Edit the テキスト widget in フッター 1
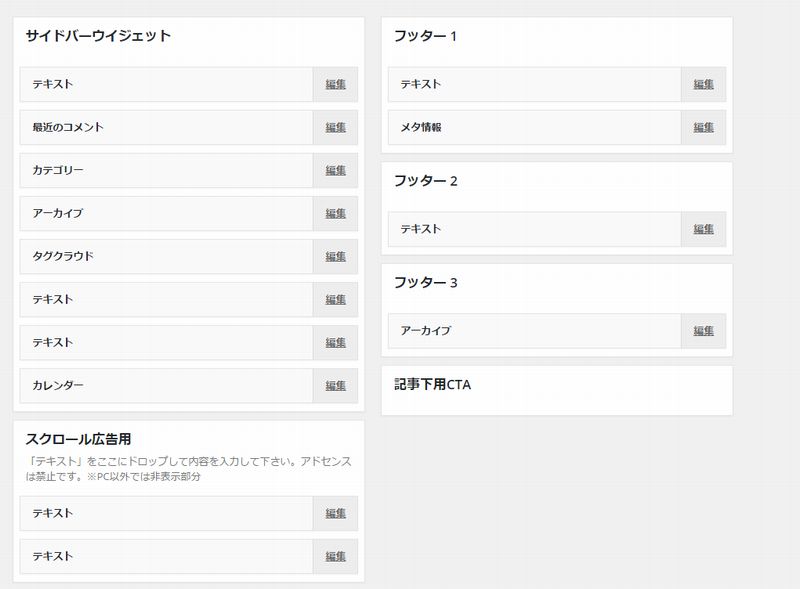The image size is (800, 589). pyautogui.click(x=703, y=84)
